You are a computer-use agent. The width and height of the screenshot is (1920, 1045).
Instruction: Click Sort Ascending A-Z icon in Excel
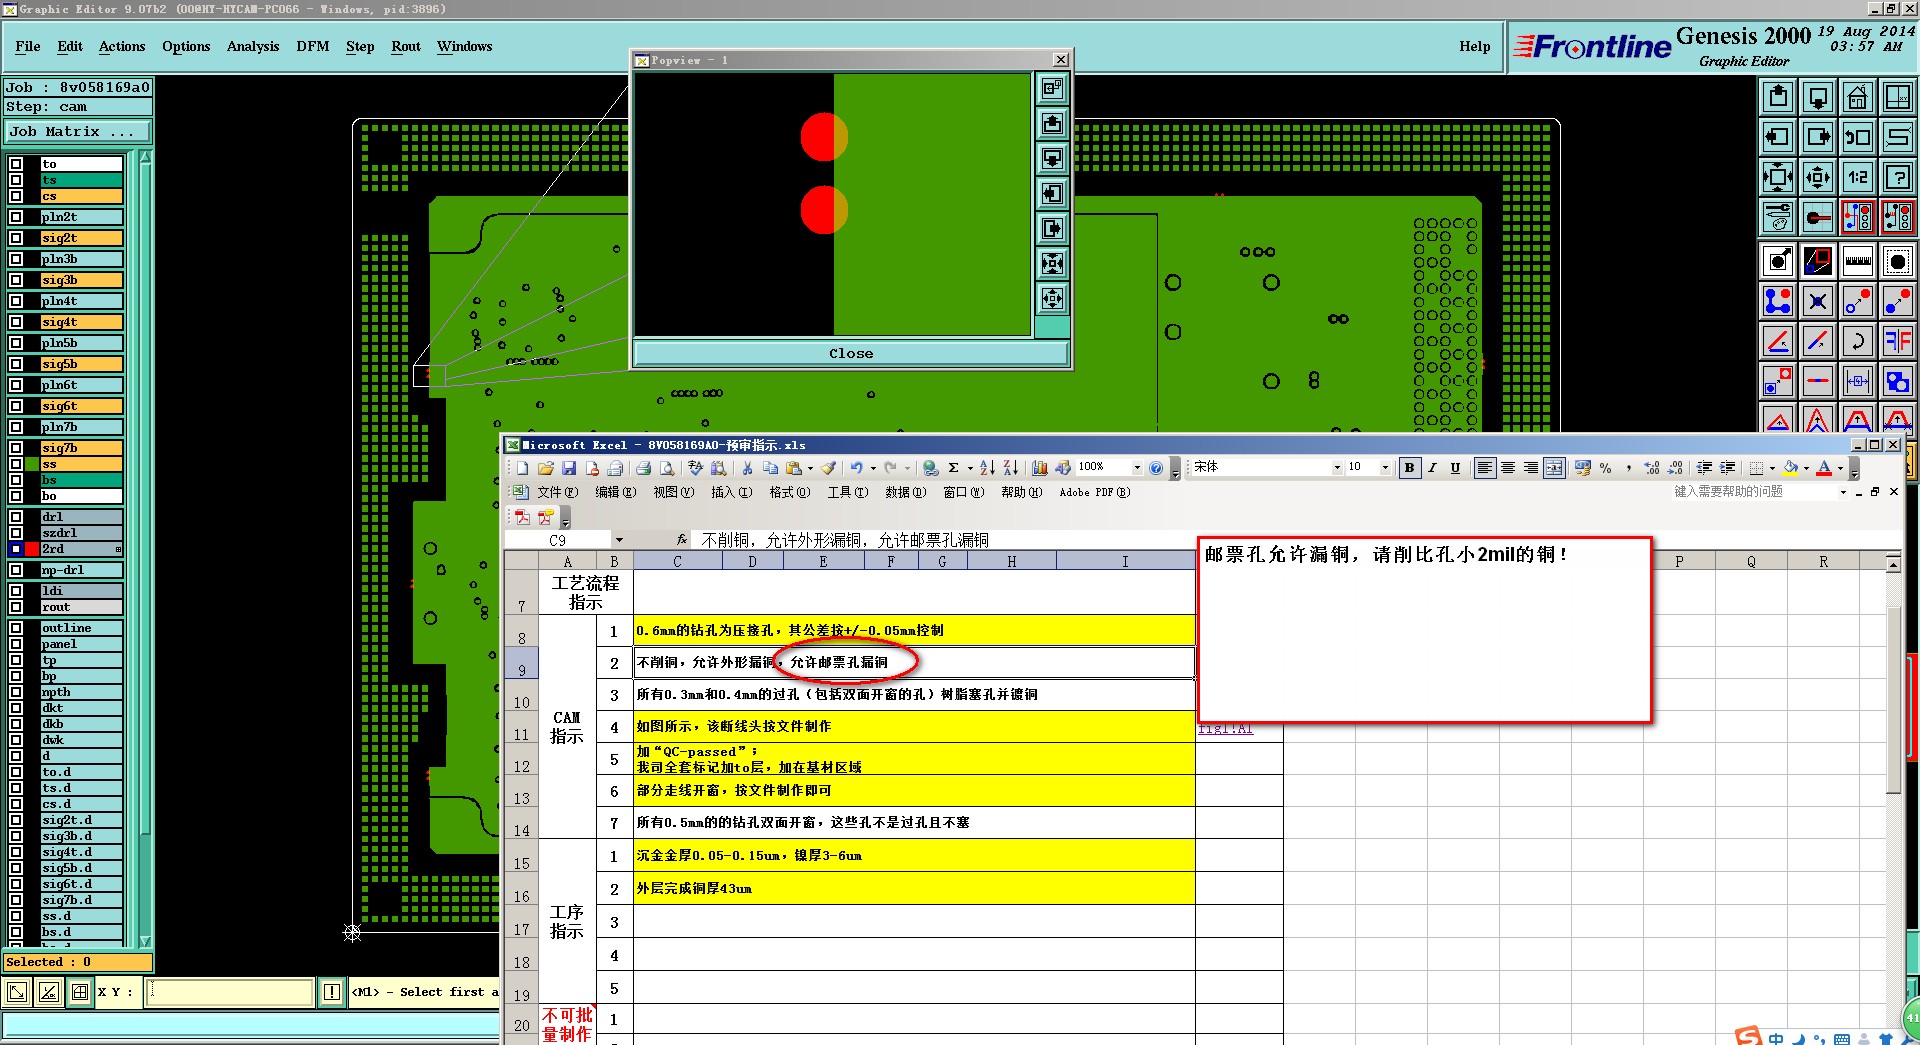987,467
